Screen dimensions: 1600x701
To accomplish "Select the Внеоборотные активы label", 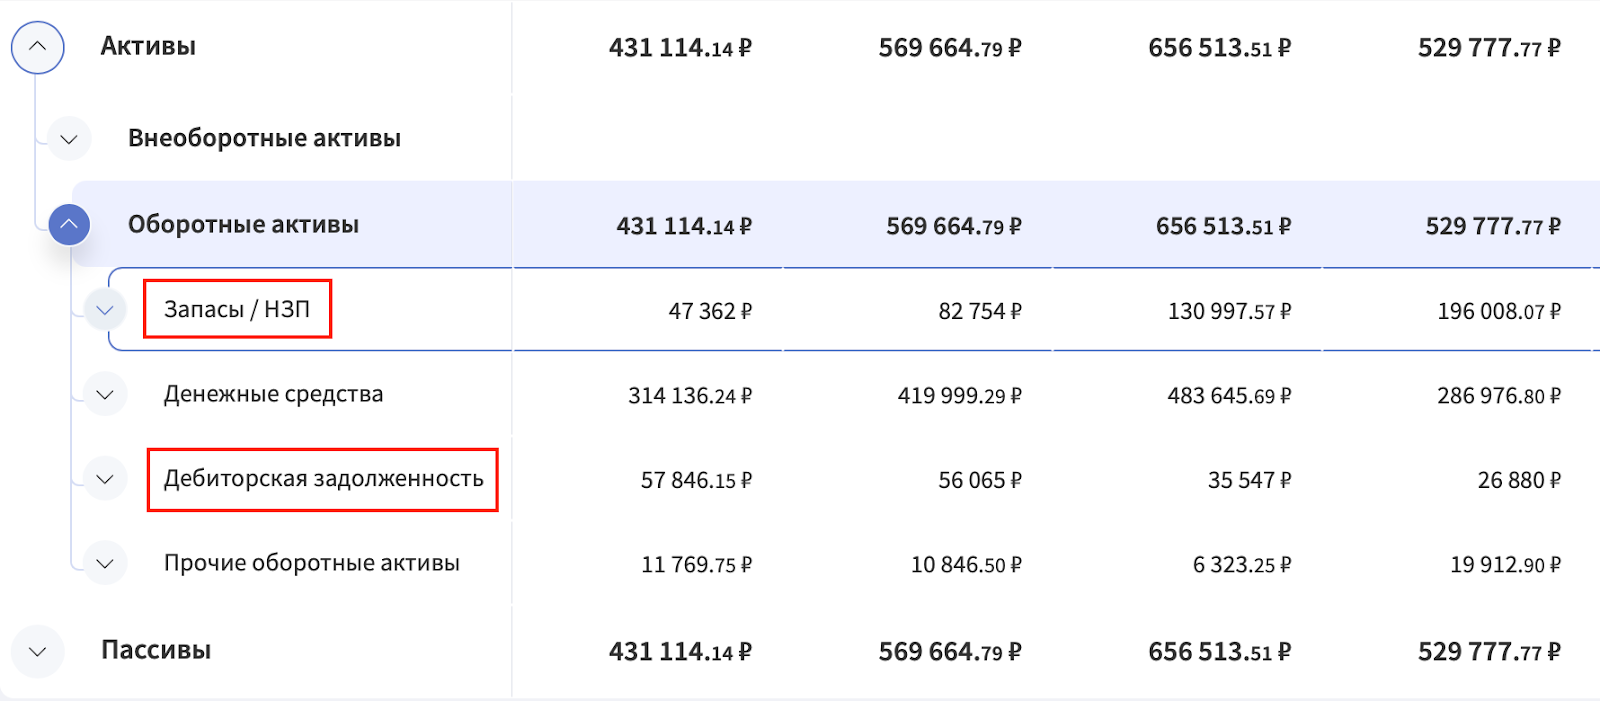I will 264,139.
